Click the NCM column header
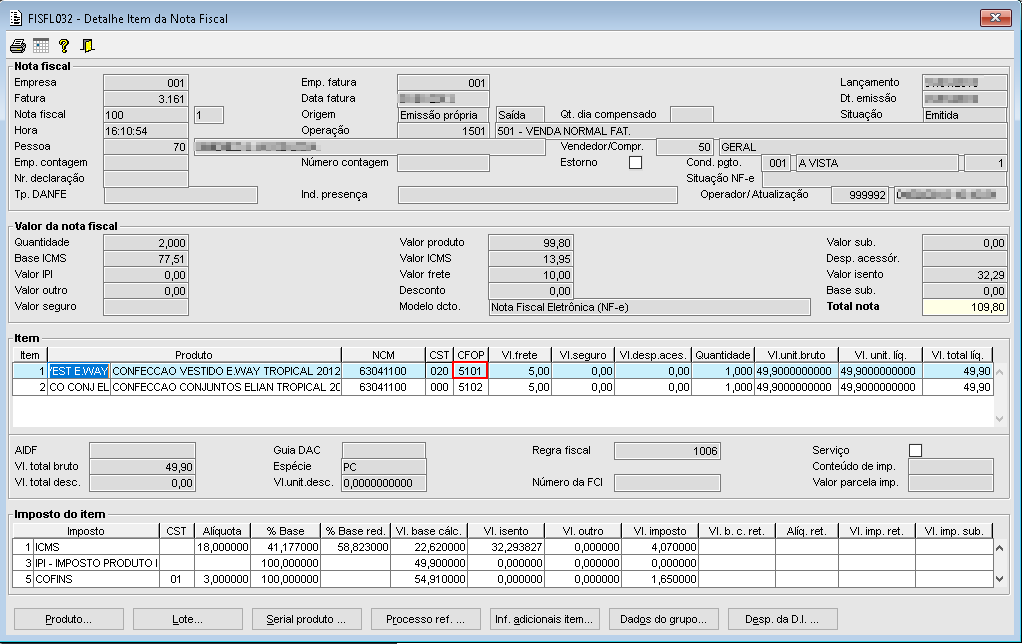The width and height of the screenshot is (1022, 644). pos(383,355)
